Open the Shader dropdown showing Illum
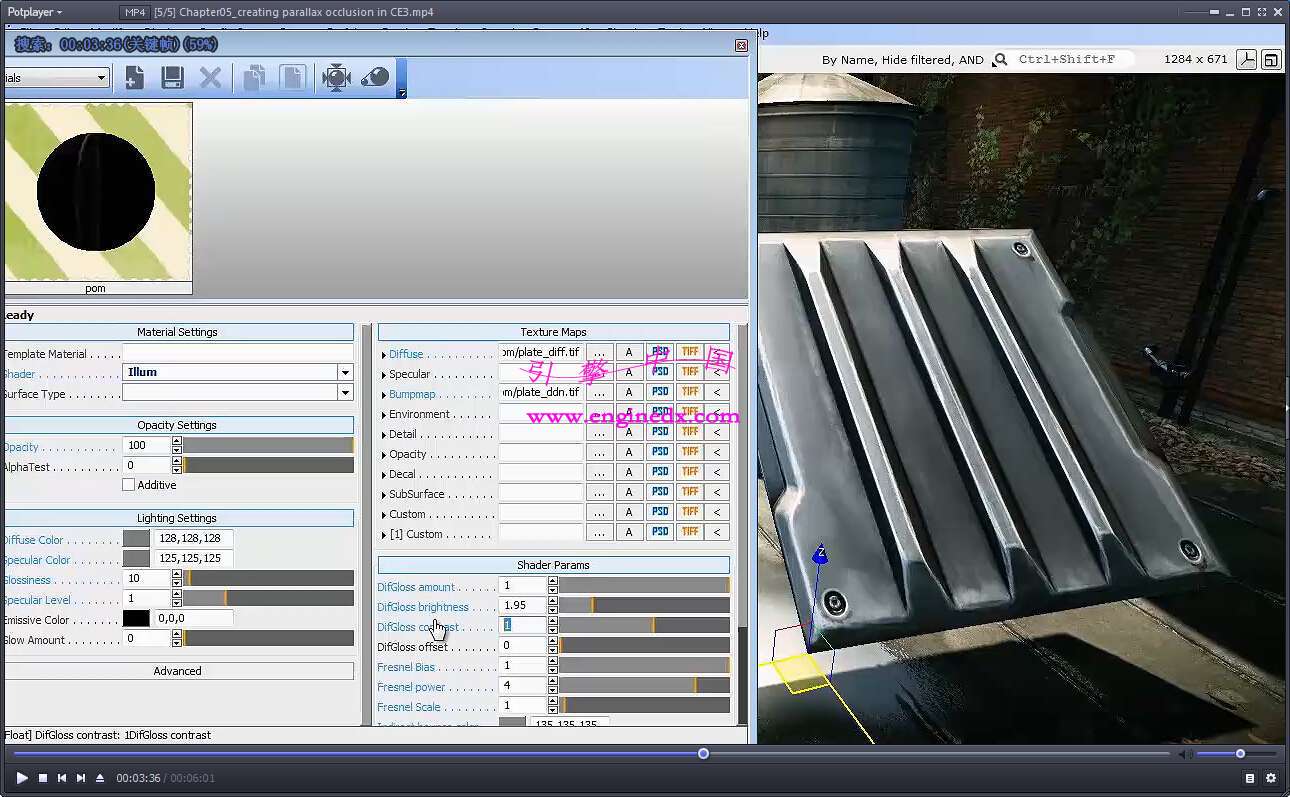This screenshot has height=797, width=1290. click(x=346, y=372)
